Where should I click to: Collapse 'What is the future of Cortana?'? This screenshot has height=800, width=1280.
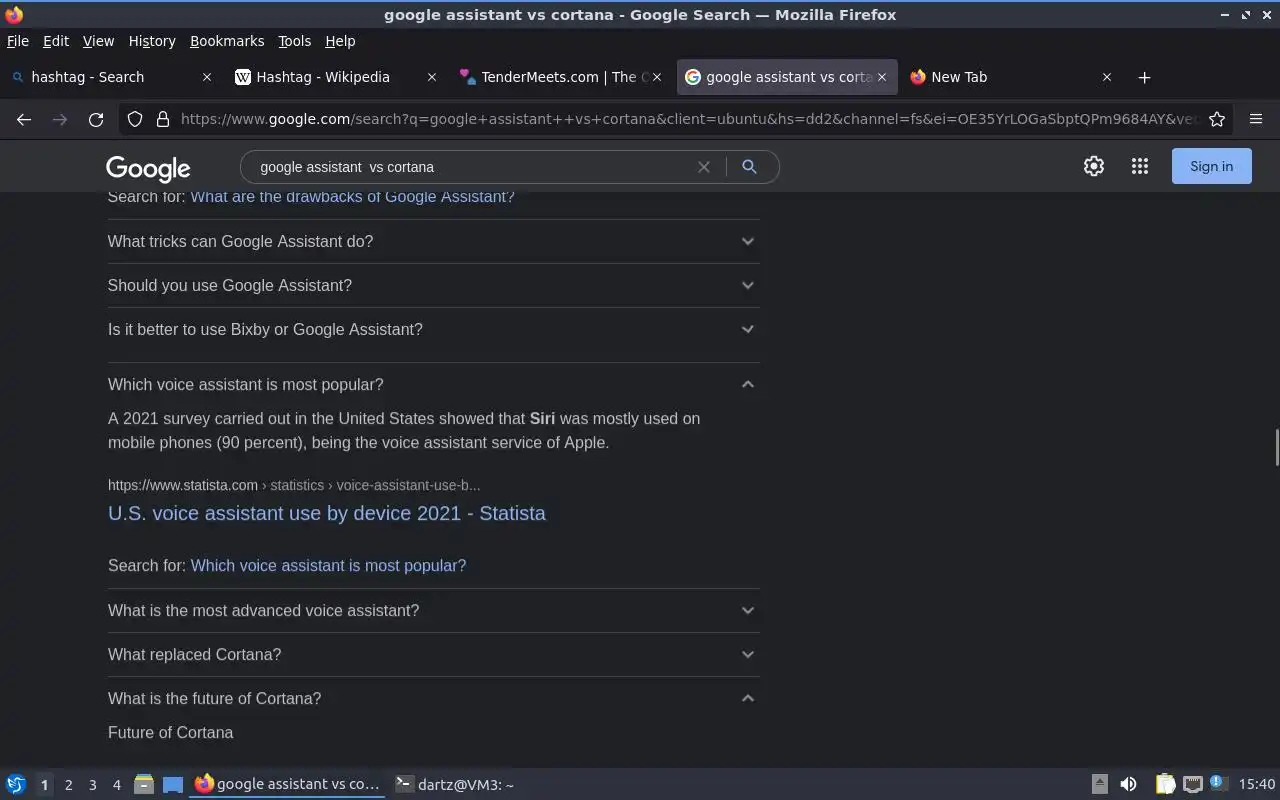[x=432, y=698]
